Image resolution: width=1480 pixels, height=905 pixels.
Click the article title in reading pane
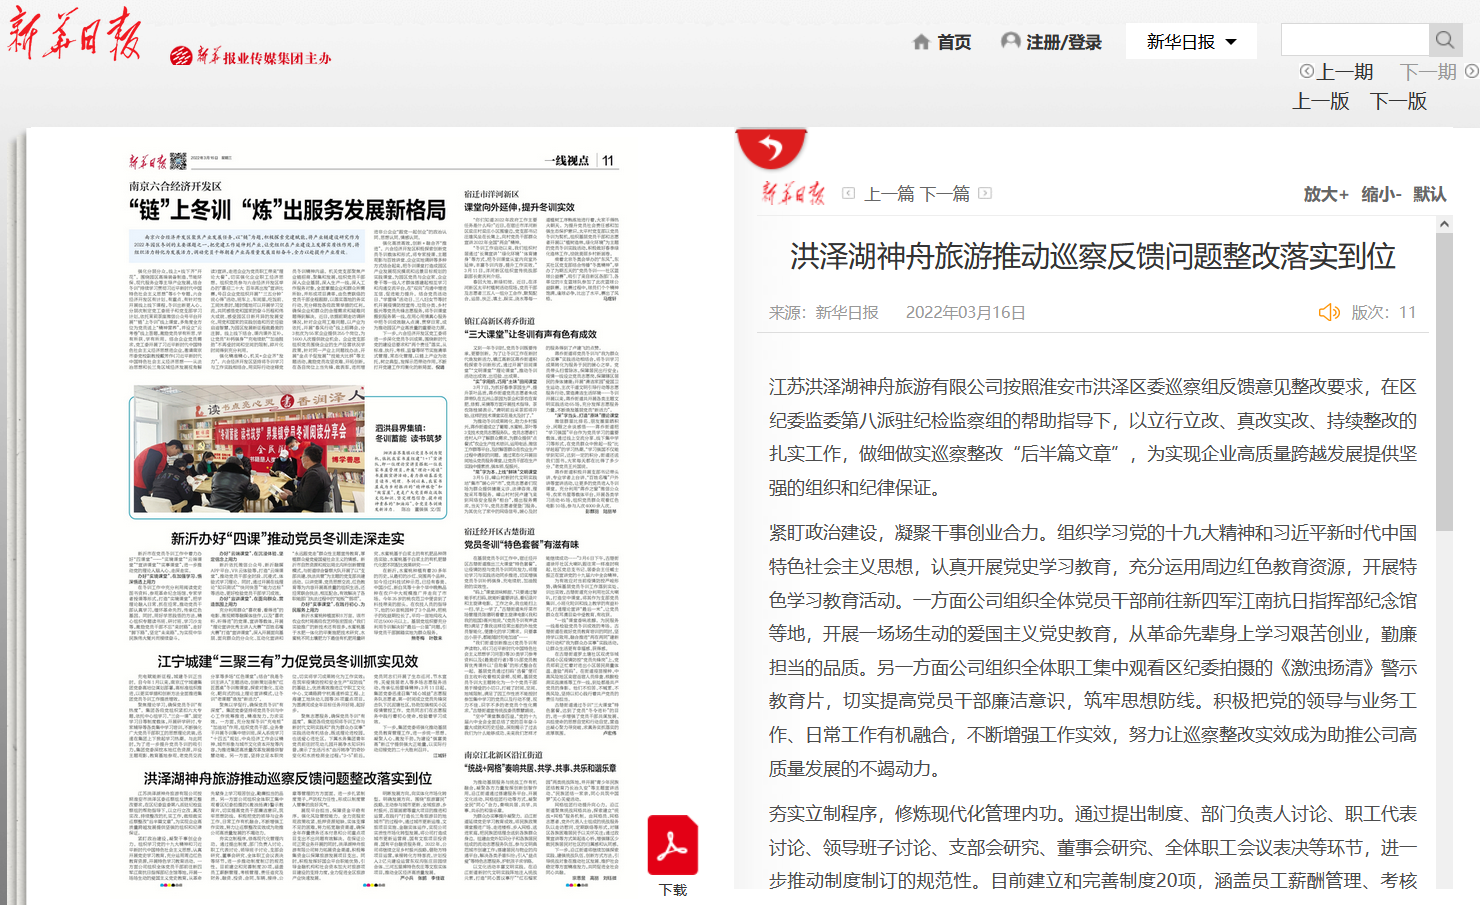[1092, 256]
